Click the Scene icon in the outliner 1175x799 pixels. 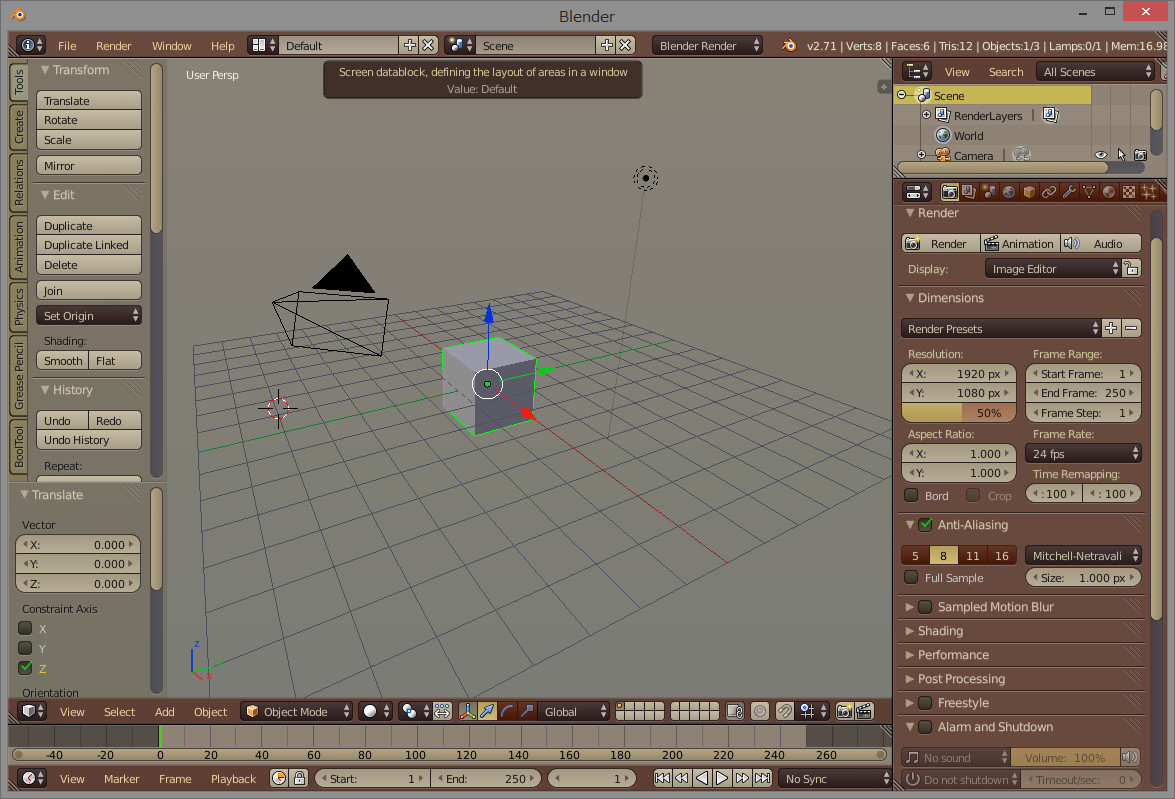(924, 95)
